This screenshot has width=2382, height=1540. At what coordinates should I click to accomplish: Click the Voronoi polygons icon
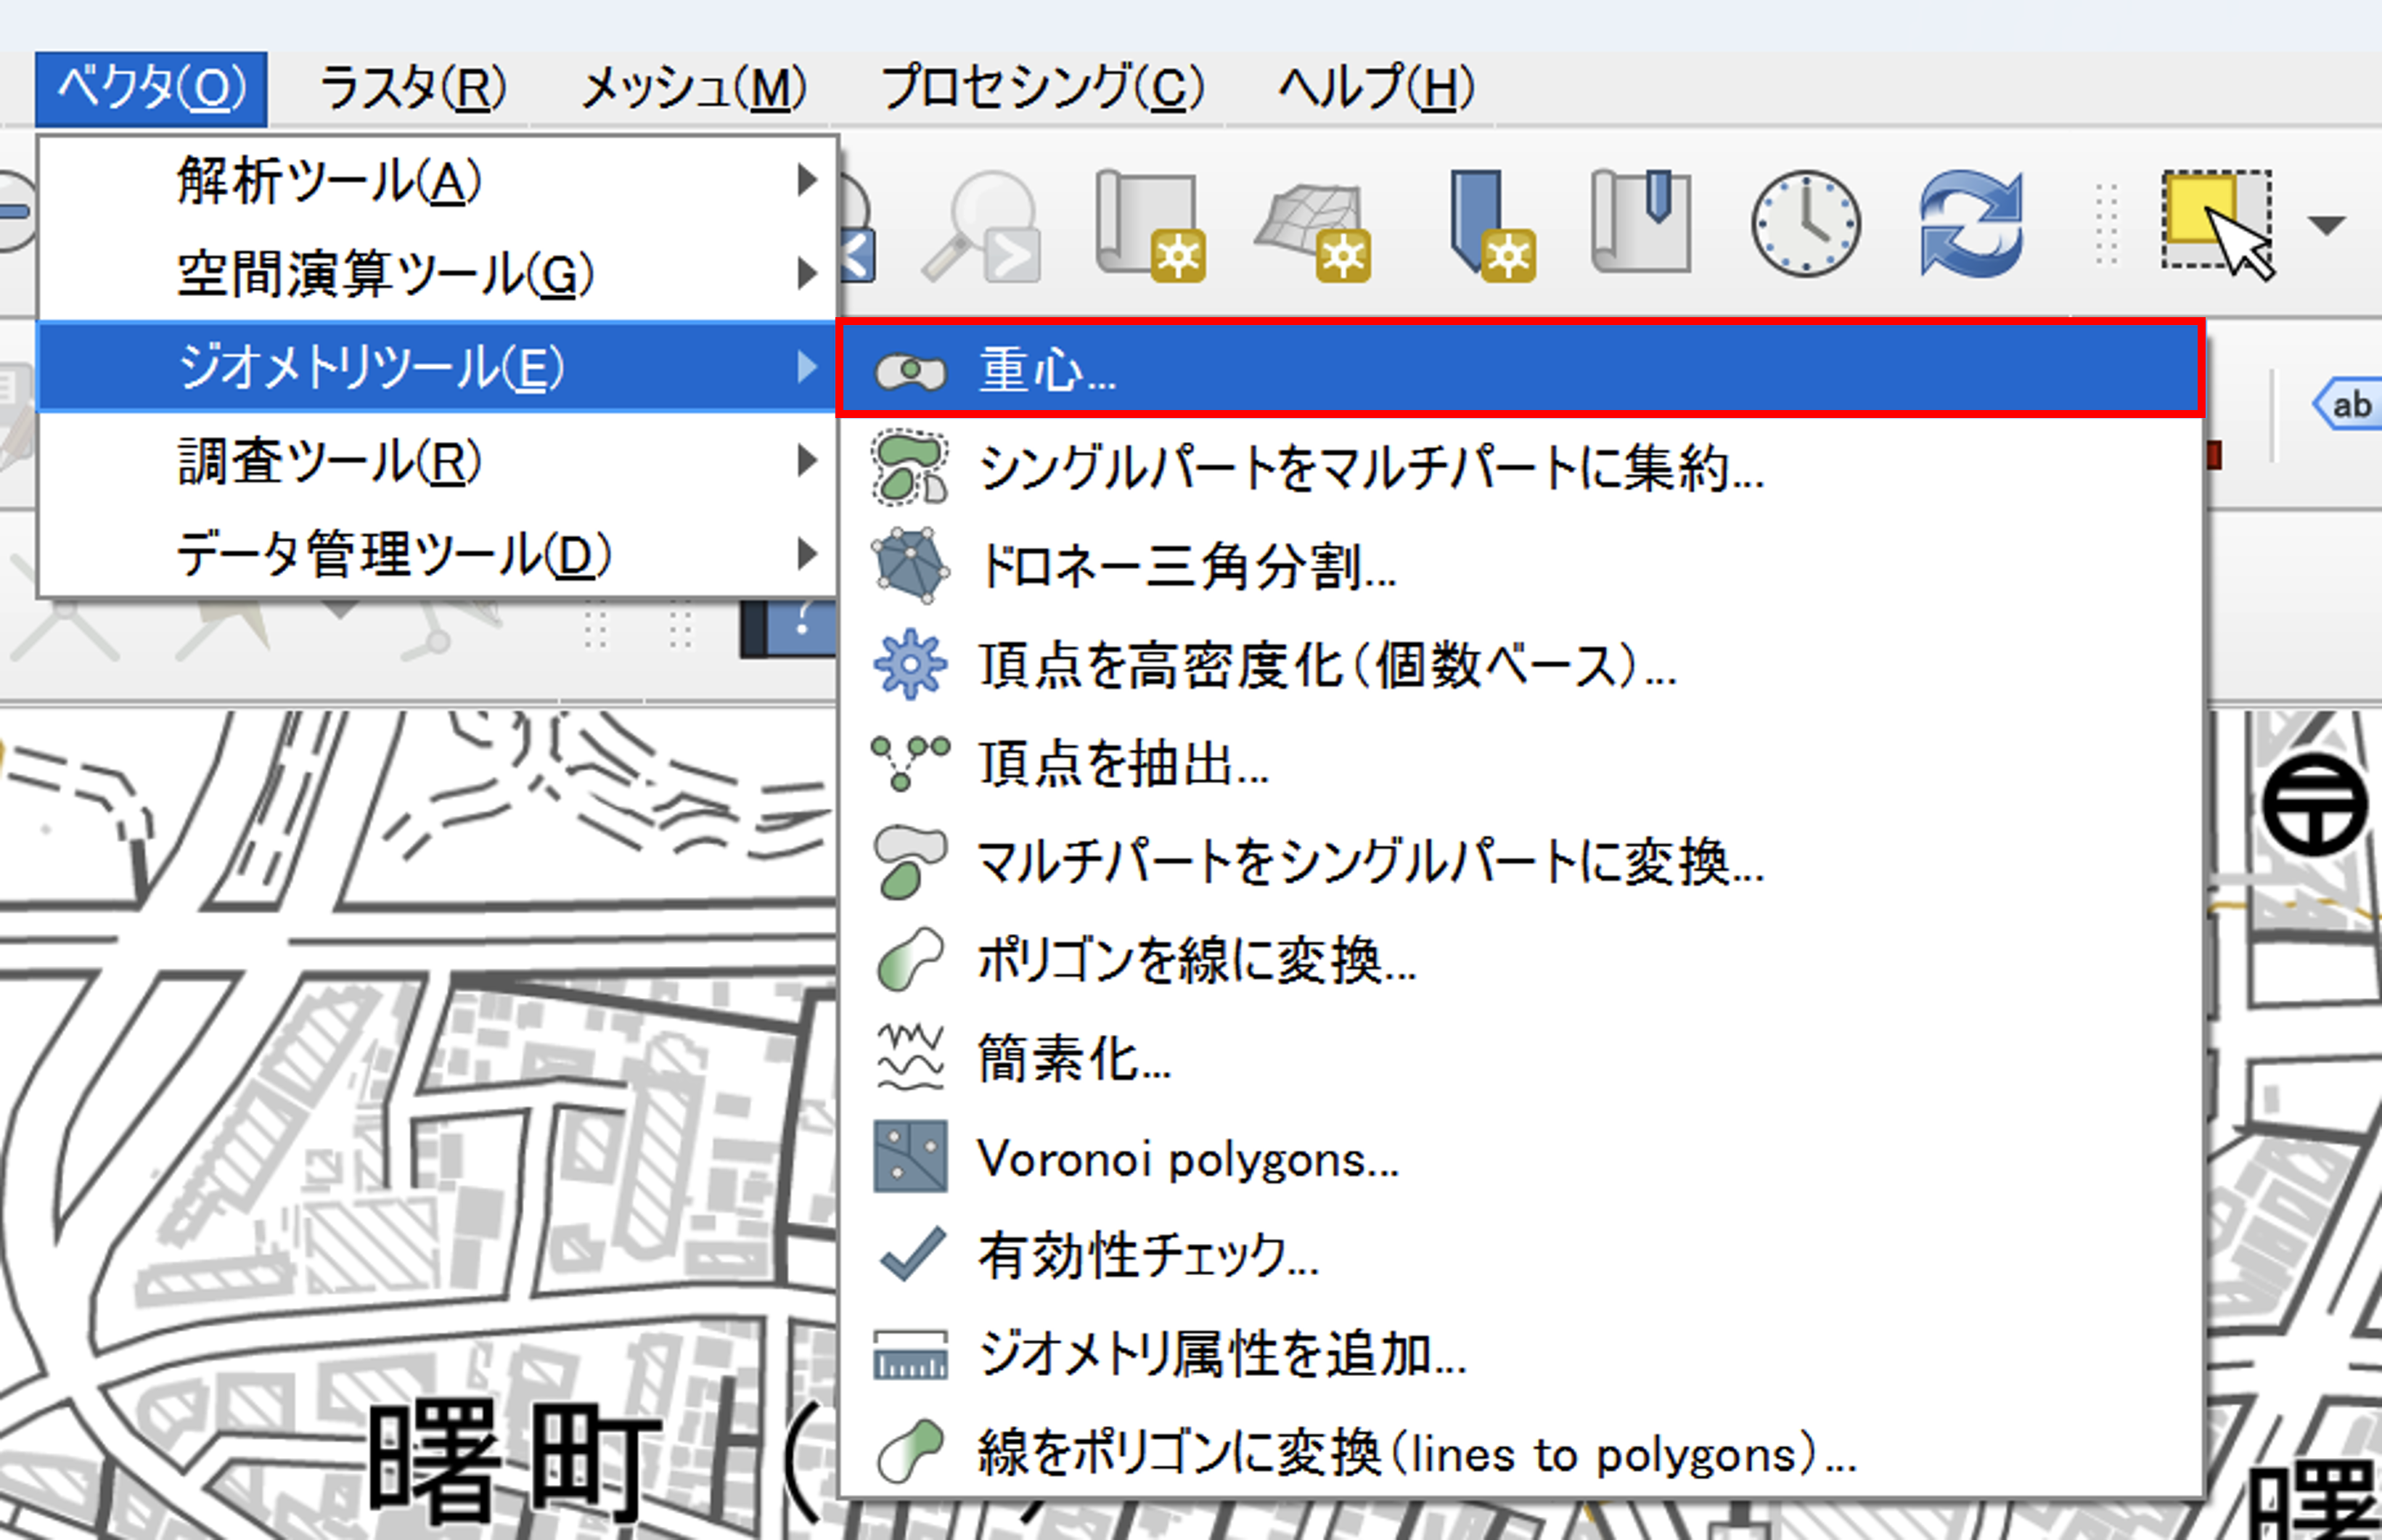coord(910,1157)
